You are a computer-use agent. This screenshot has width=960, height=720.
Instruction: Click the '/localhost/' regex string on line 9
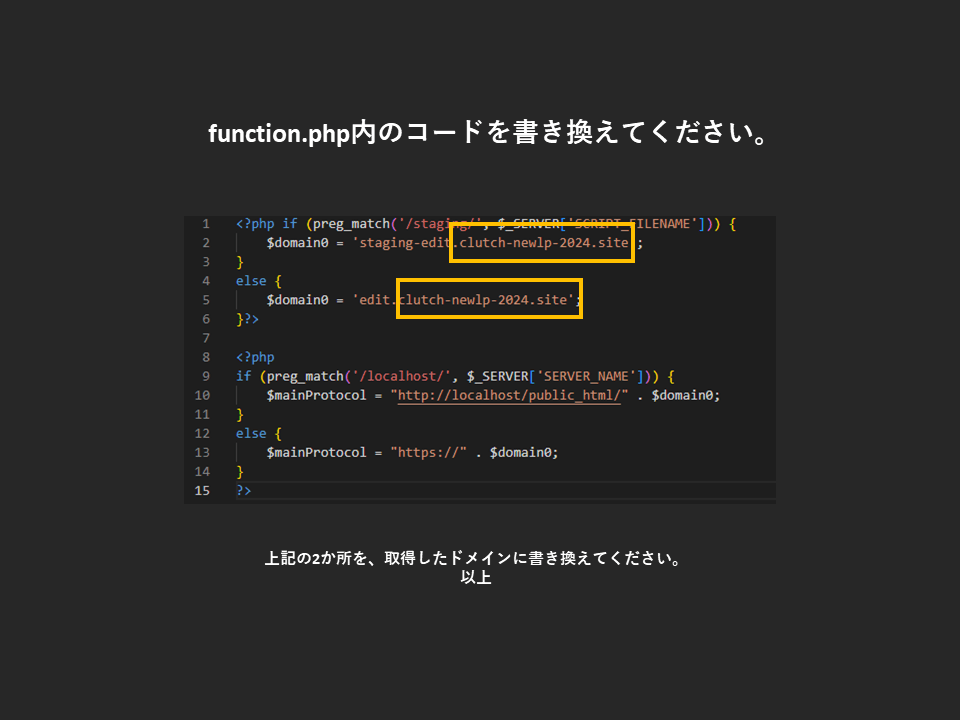click(397, 376)
